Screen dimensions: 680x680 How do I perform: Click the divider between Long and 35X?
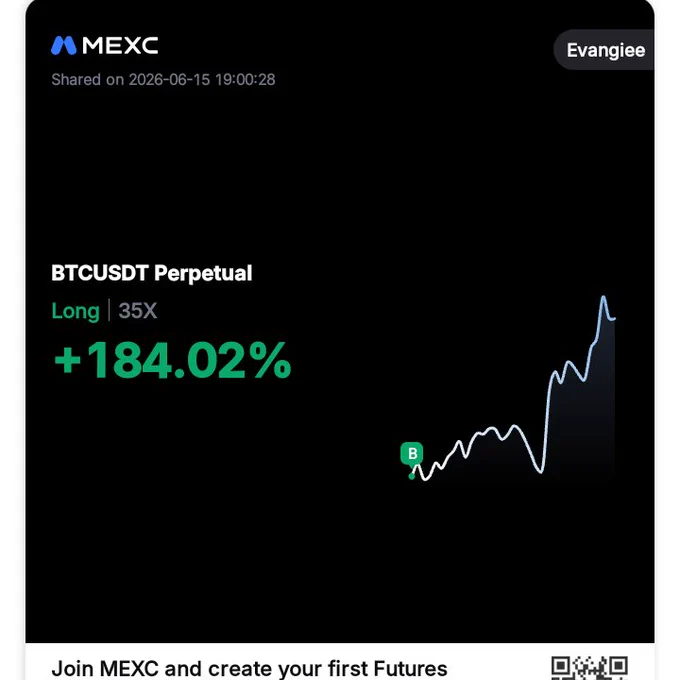click(109, 311)
